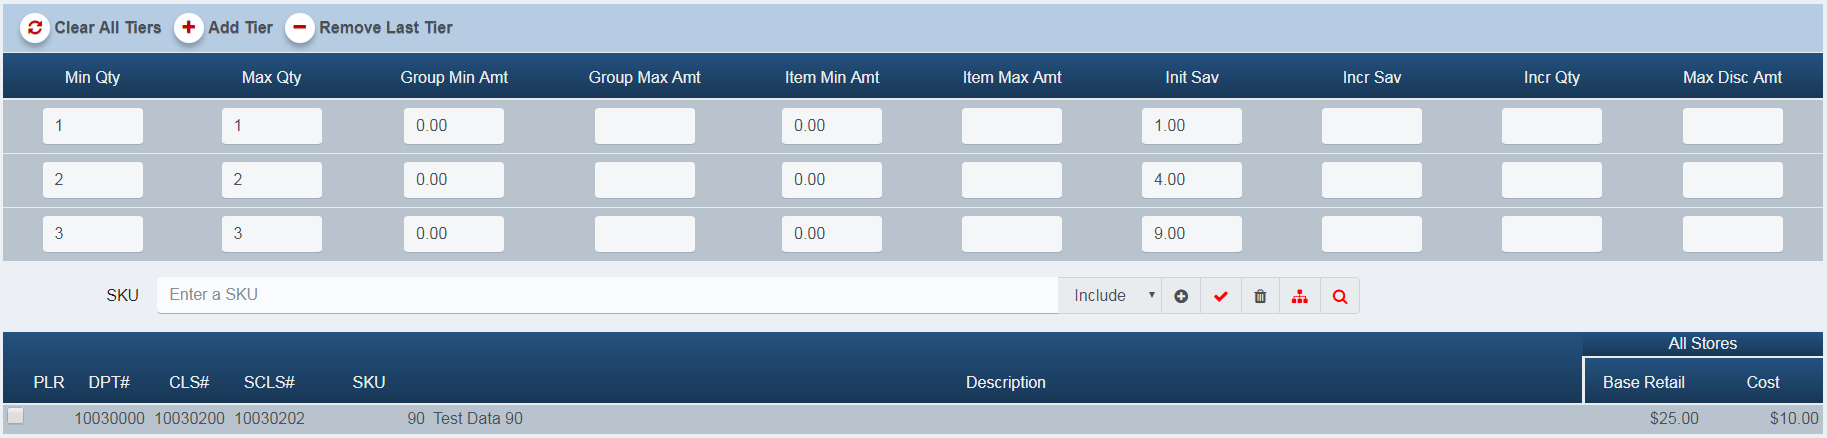The height and width of the screenshot is (438, 1827).
Task: Click the red search magnifier icon
Action: point(1340,296)
